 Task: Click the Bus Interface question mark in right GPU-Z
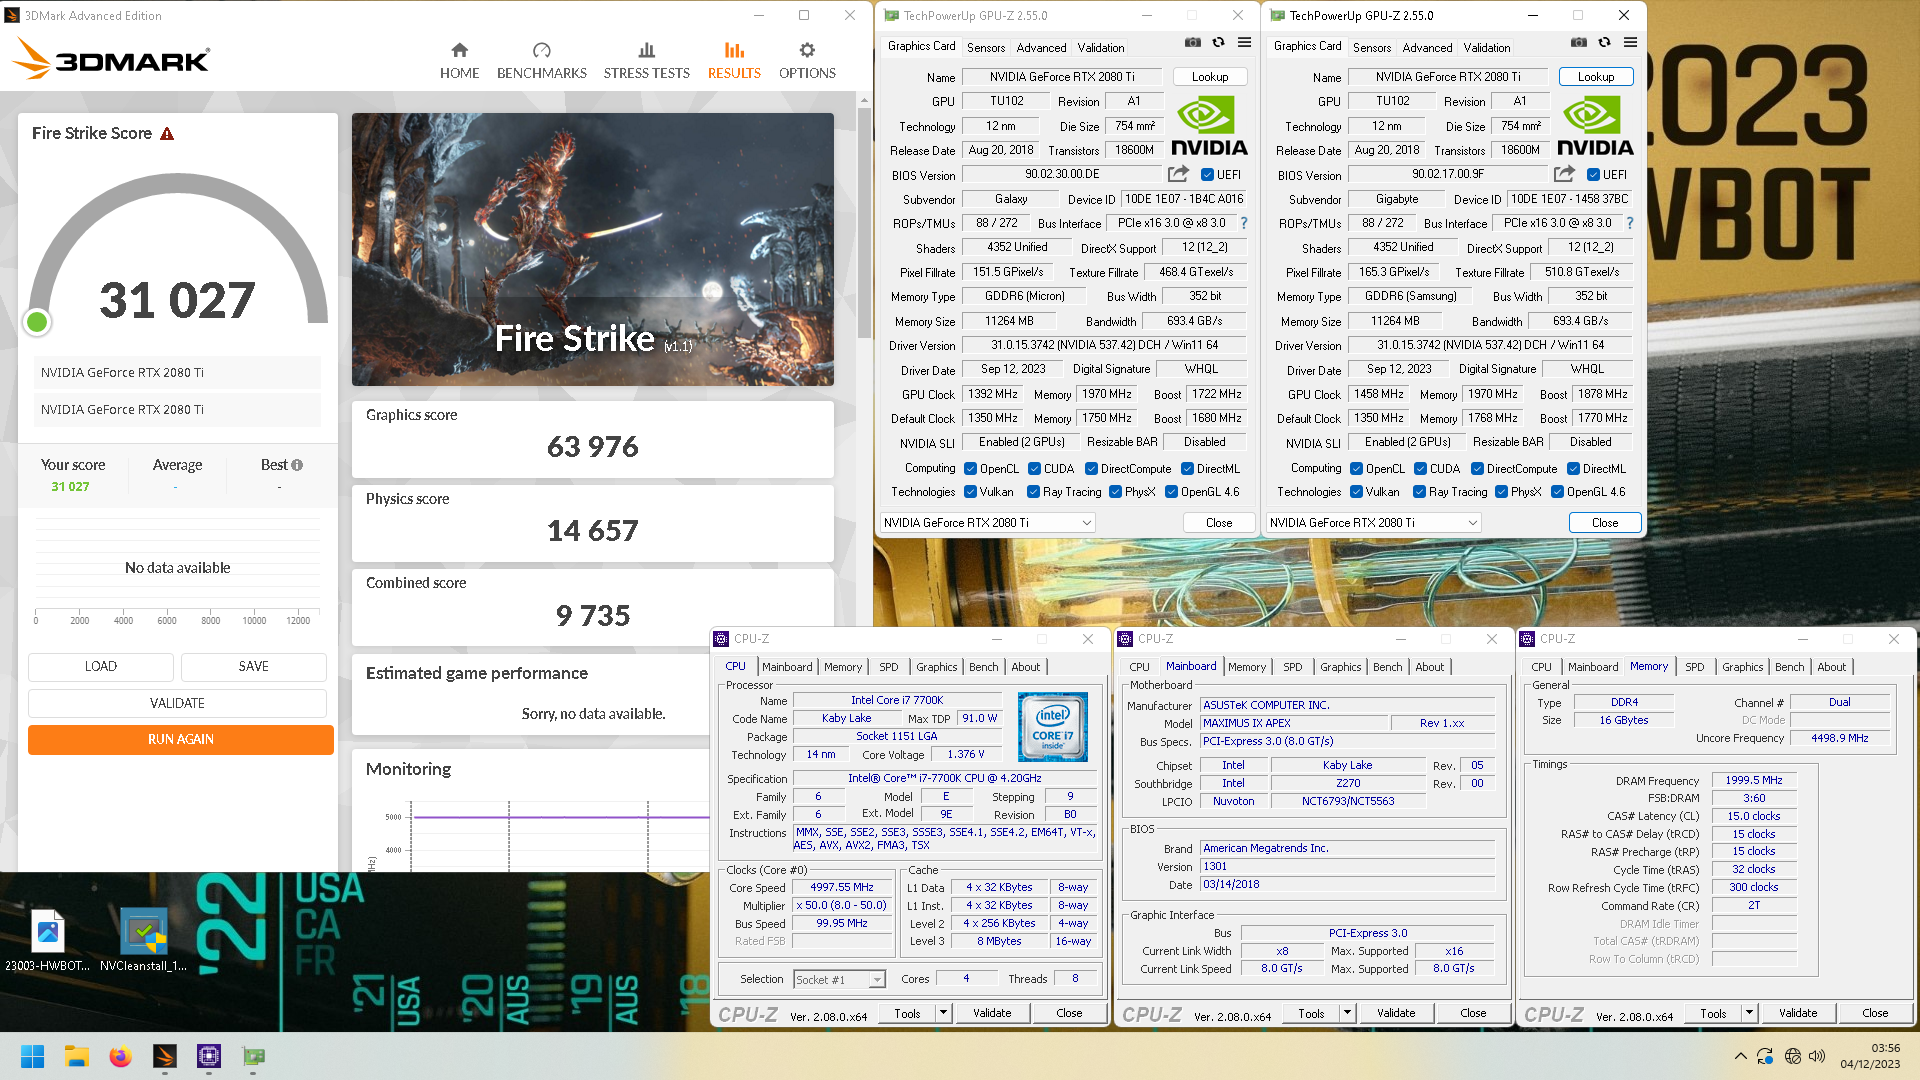pyautogui.click(x=1630, y=223)
